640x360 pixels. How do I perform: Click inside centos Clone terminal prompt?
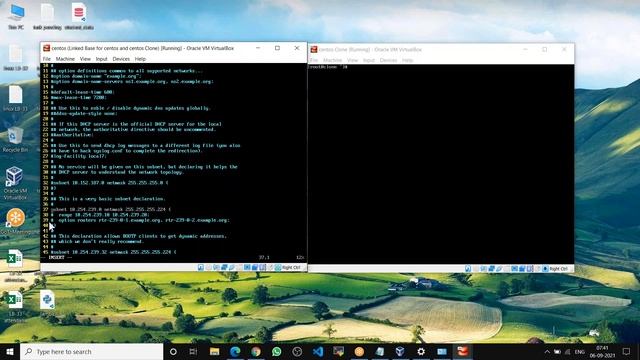click(328, 67)
